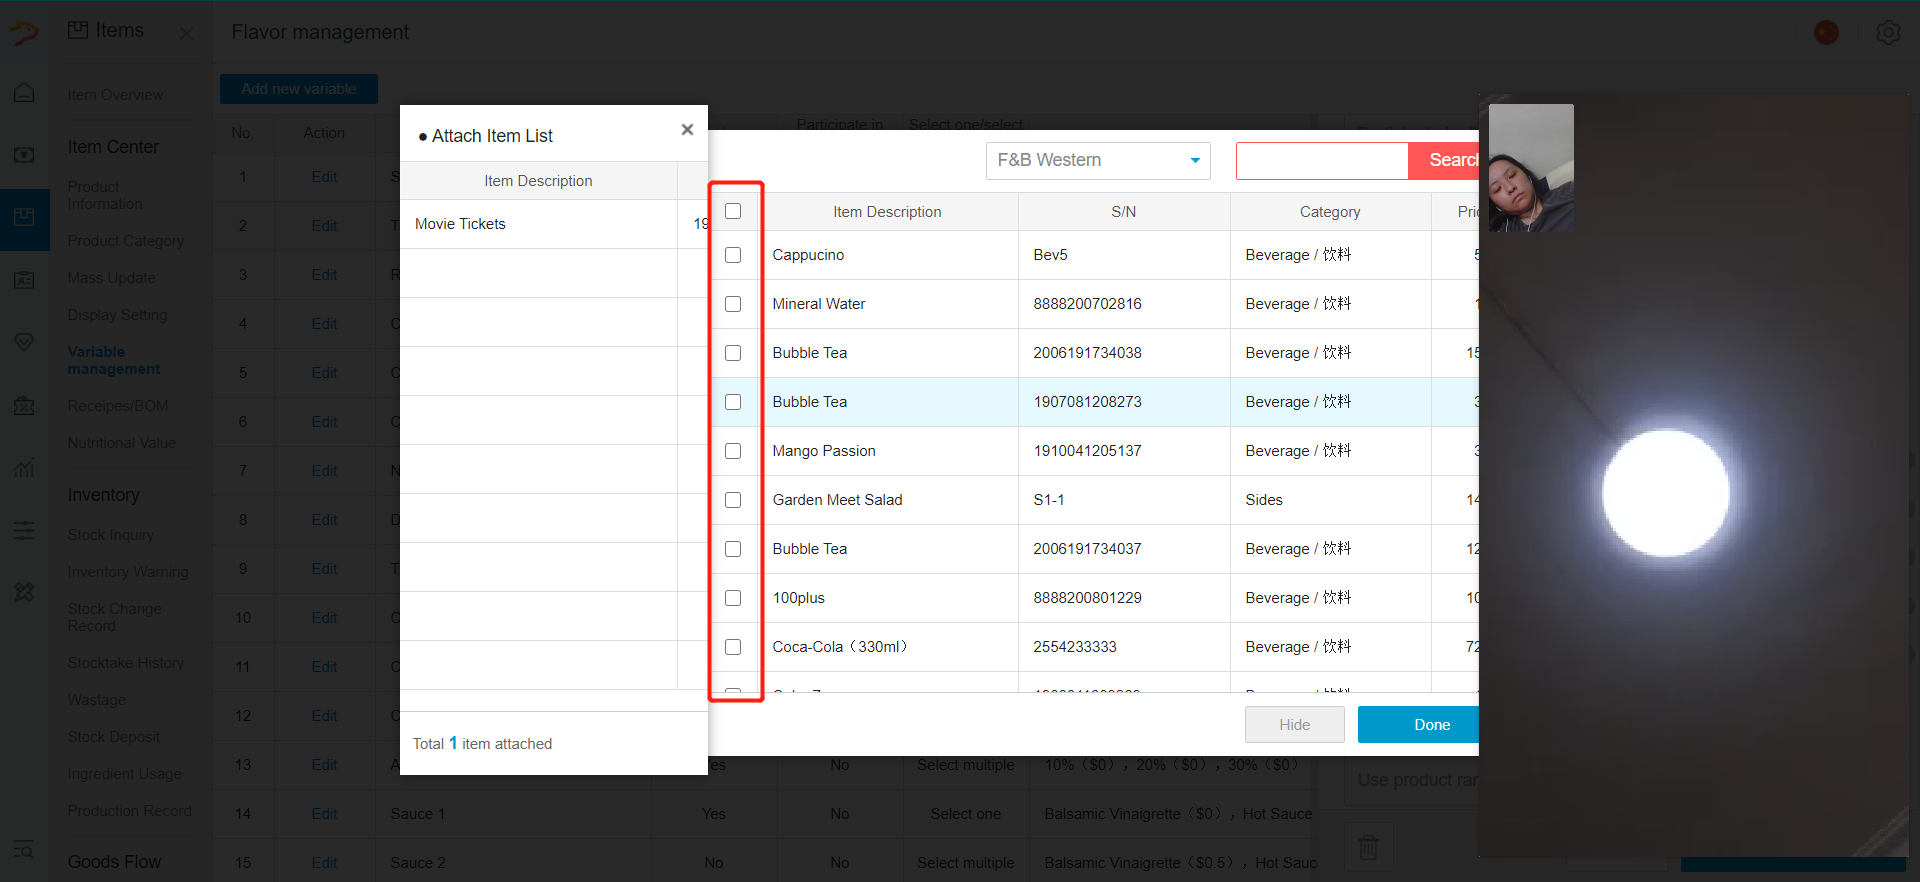The width and height of the screenshot is (1920, 882).
Task: Open Receipes/BOM menu item
Action: pos(118,406)
